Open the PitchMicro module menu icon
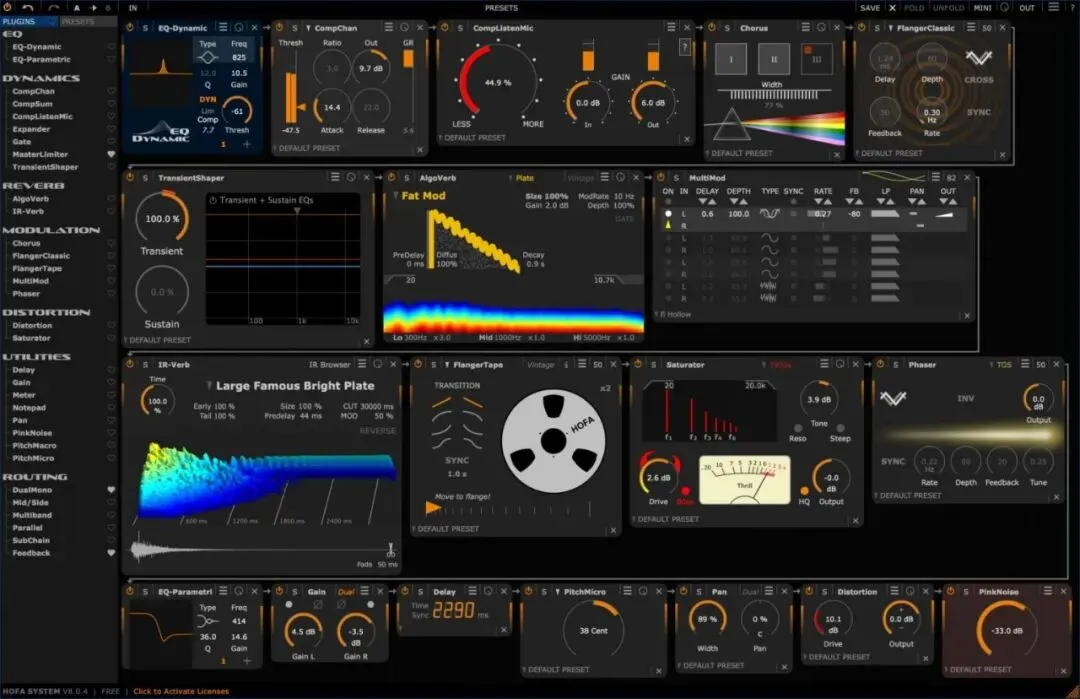 (627, 591)
